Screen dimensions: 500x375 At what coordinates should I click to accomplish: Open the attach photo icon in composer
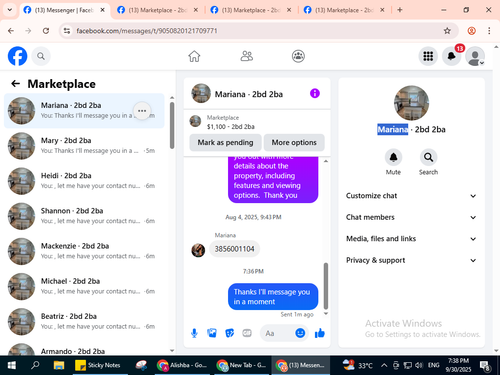212,333
